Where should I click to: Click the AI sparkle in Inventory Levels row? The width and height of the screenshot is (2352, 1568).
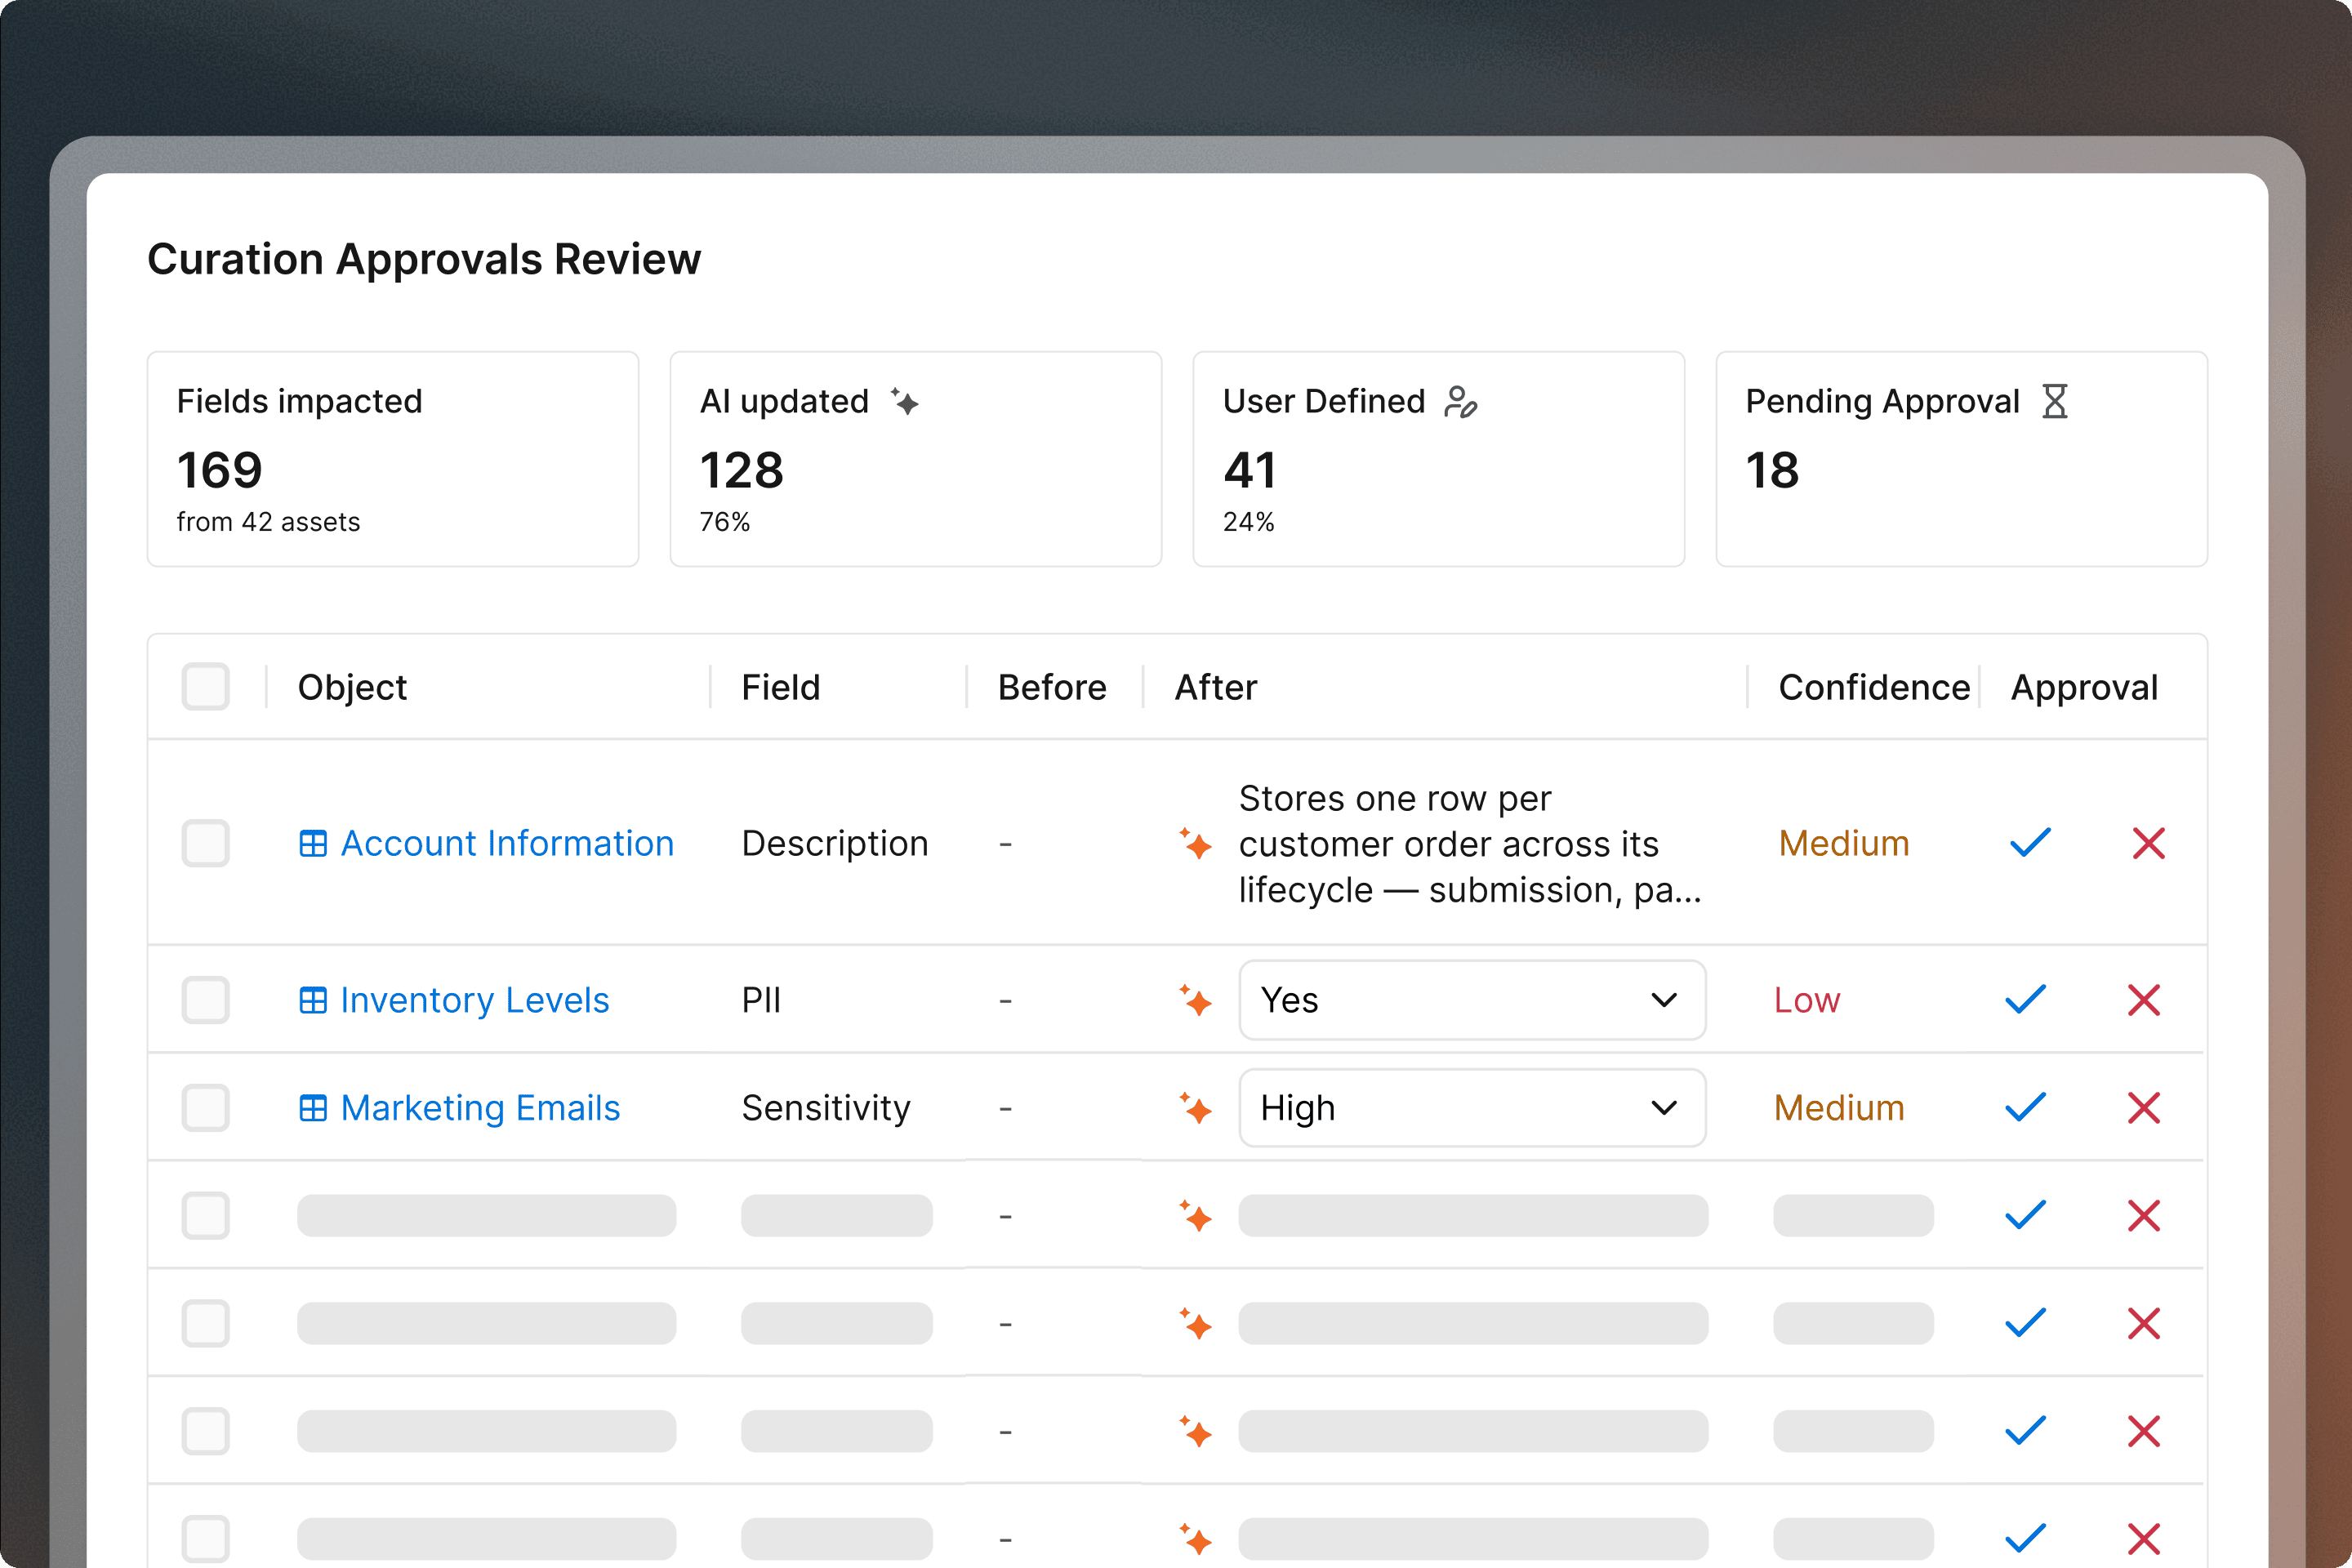(1195, 999)
